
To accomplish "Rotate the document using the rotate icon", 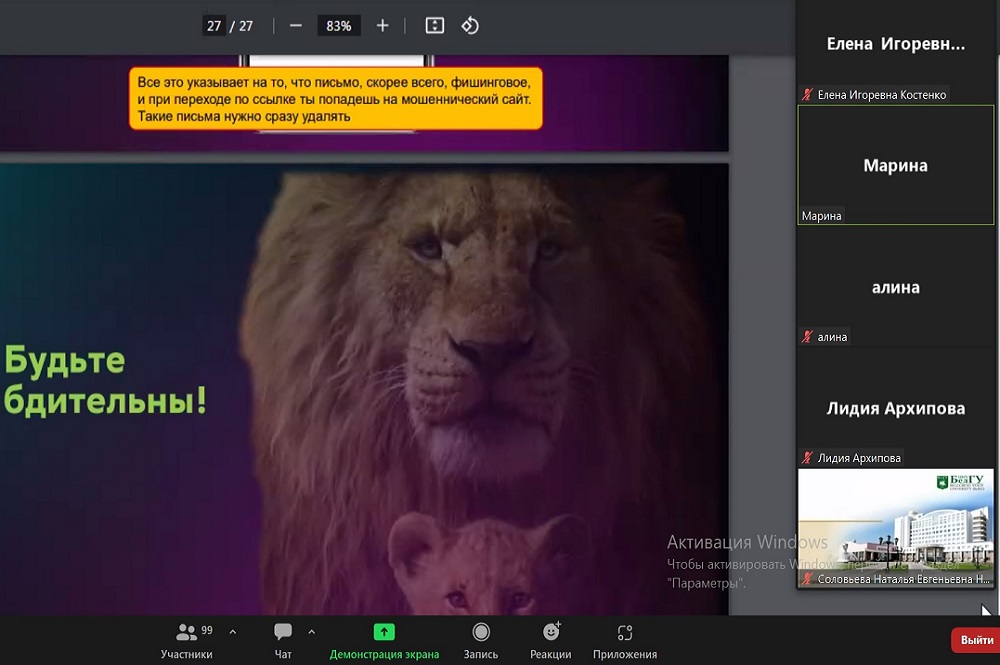I will click(470, 26).
